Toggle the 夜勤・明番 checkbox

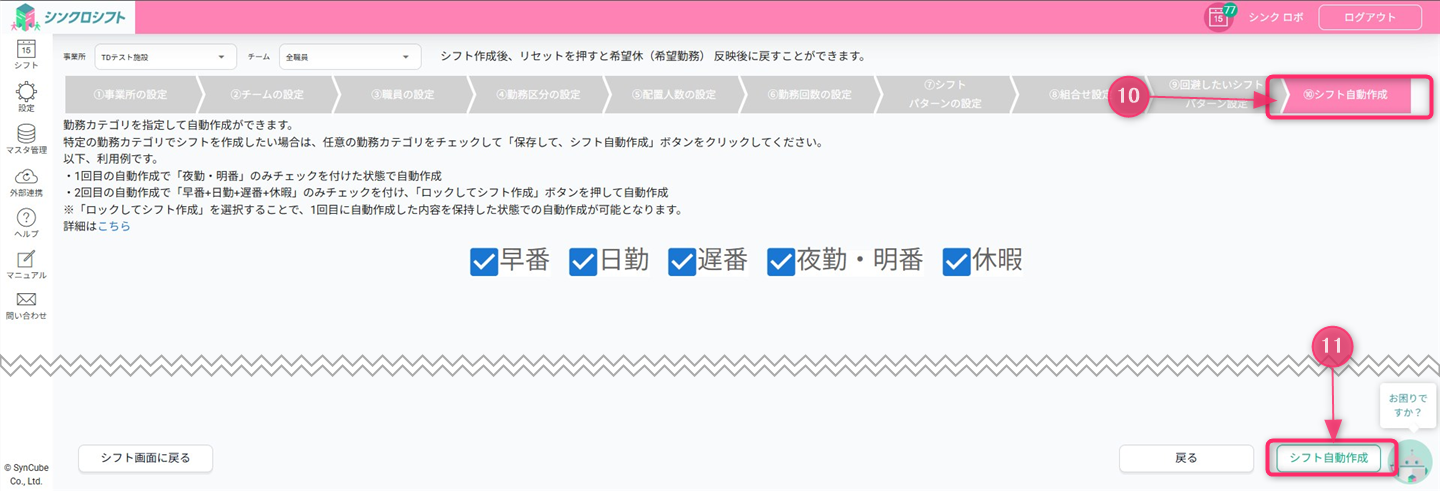tap(781, 262)
